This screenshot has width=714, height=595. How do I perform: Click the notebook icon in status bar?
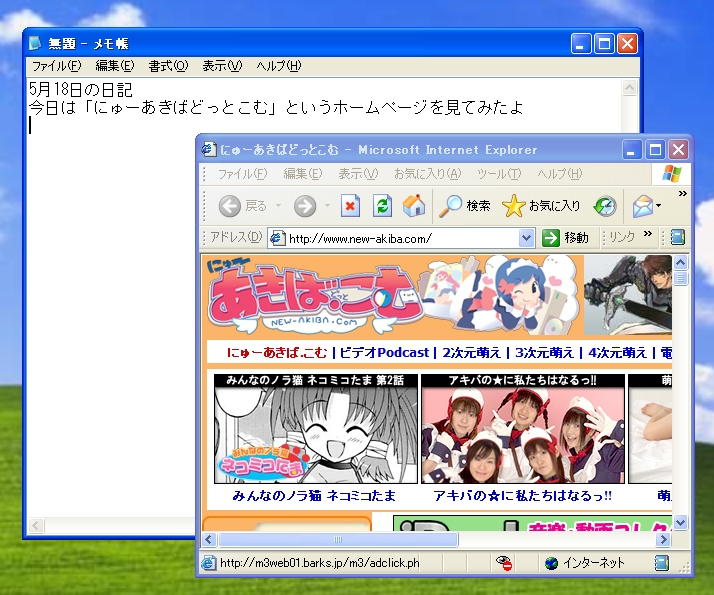662,563
